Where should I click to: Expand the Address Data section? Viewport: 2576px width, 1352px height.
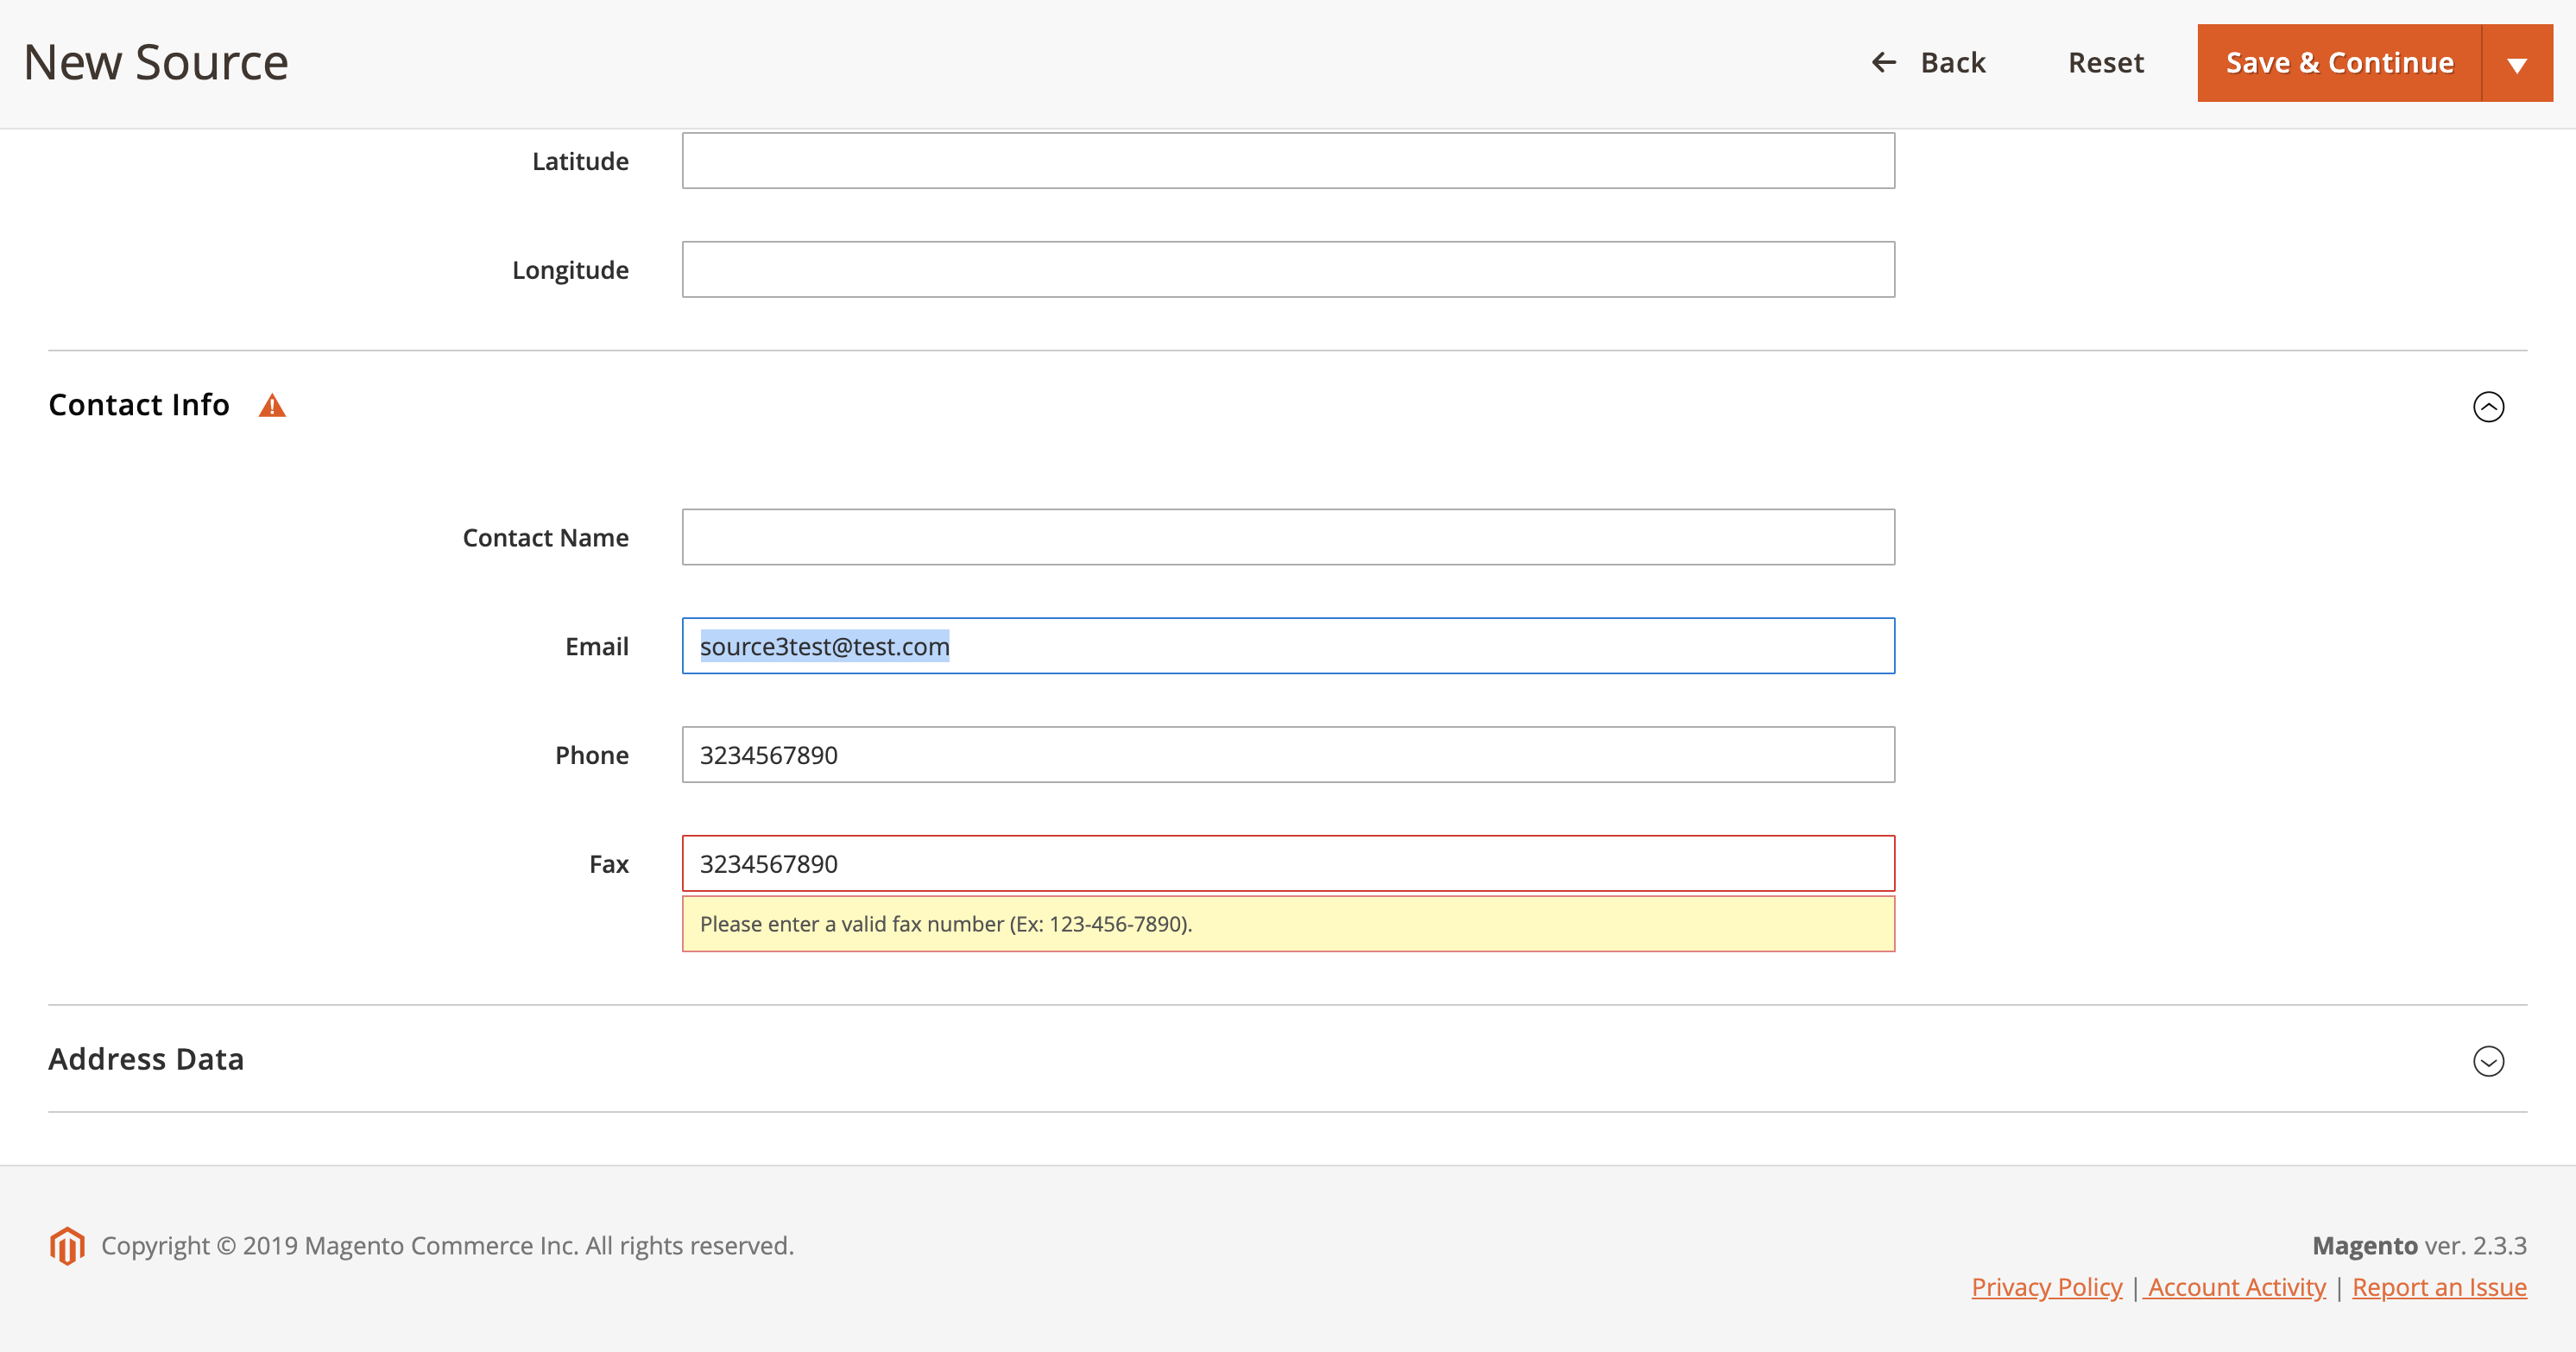2489,1062
